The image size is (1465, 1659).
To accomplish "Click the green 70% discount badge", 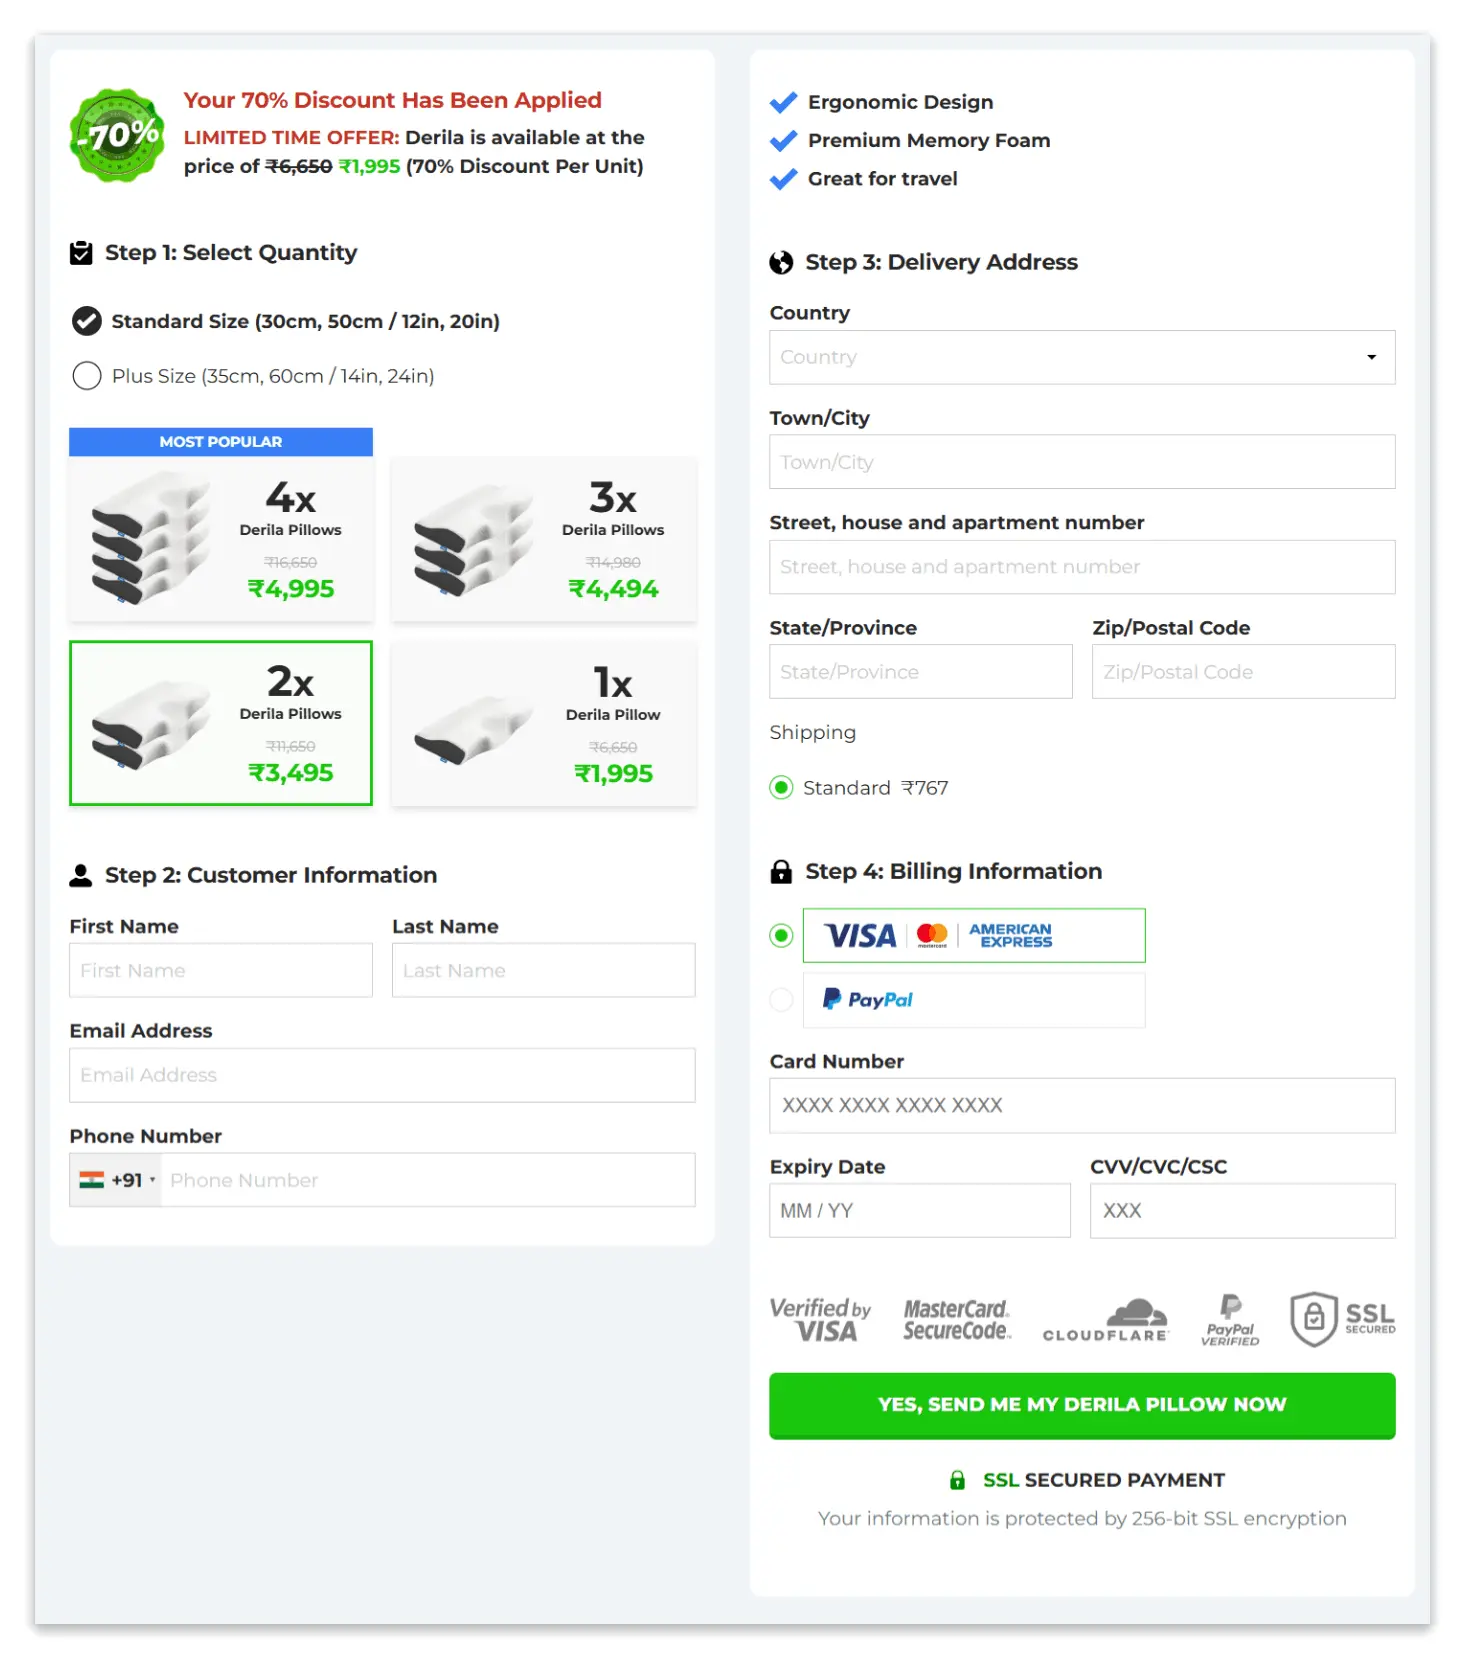I will coord(118,135).
